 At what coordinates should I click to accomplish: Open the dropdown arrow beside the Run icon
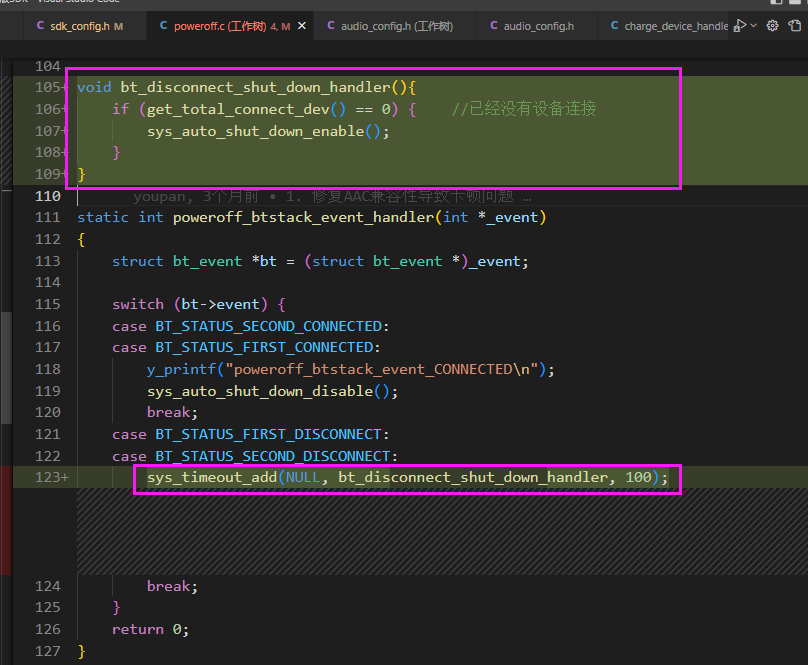753,25
